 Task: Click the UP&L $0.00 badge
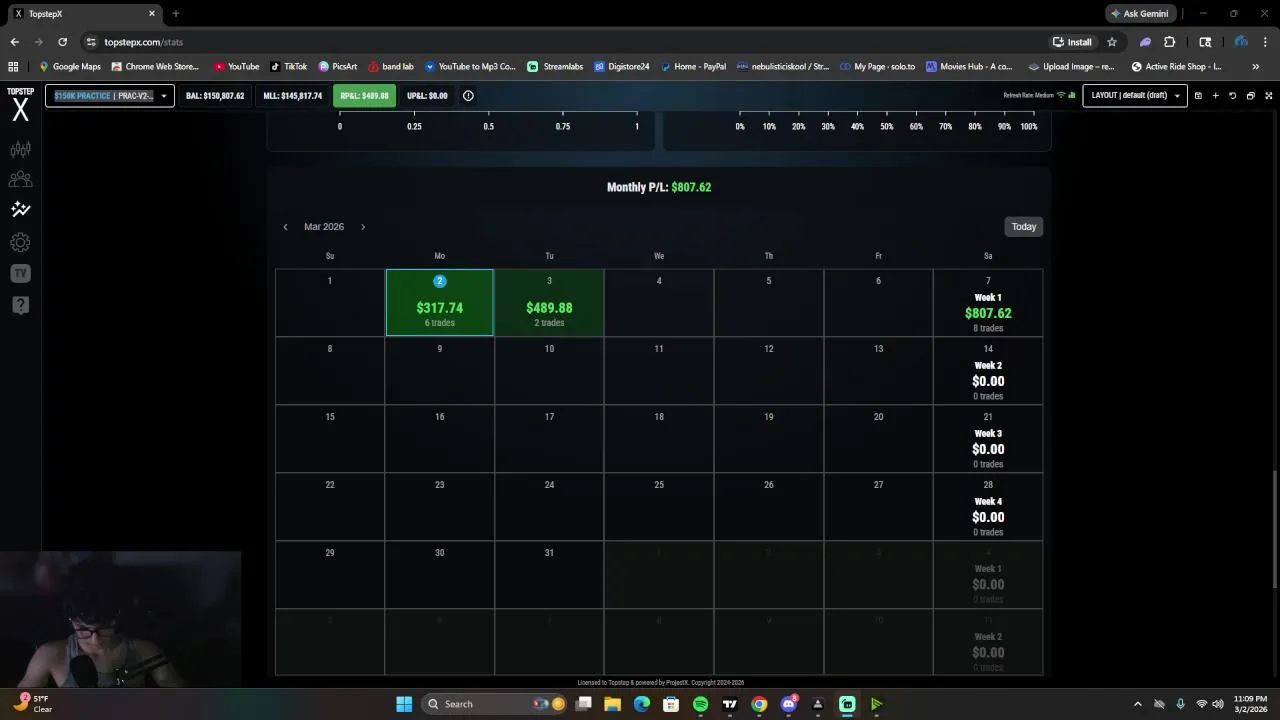coord(427,96)
